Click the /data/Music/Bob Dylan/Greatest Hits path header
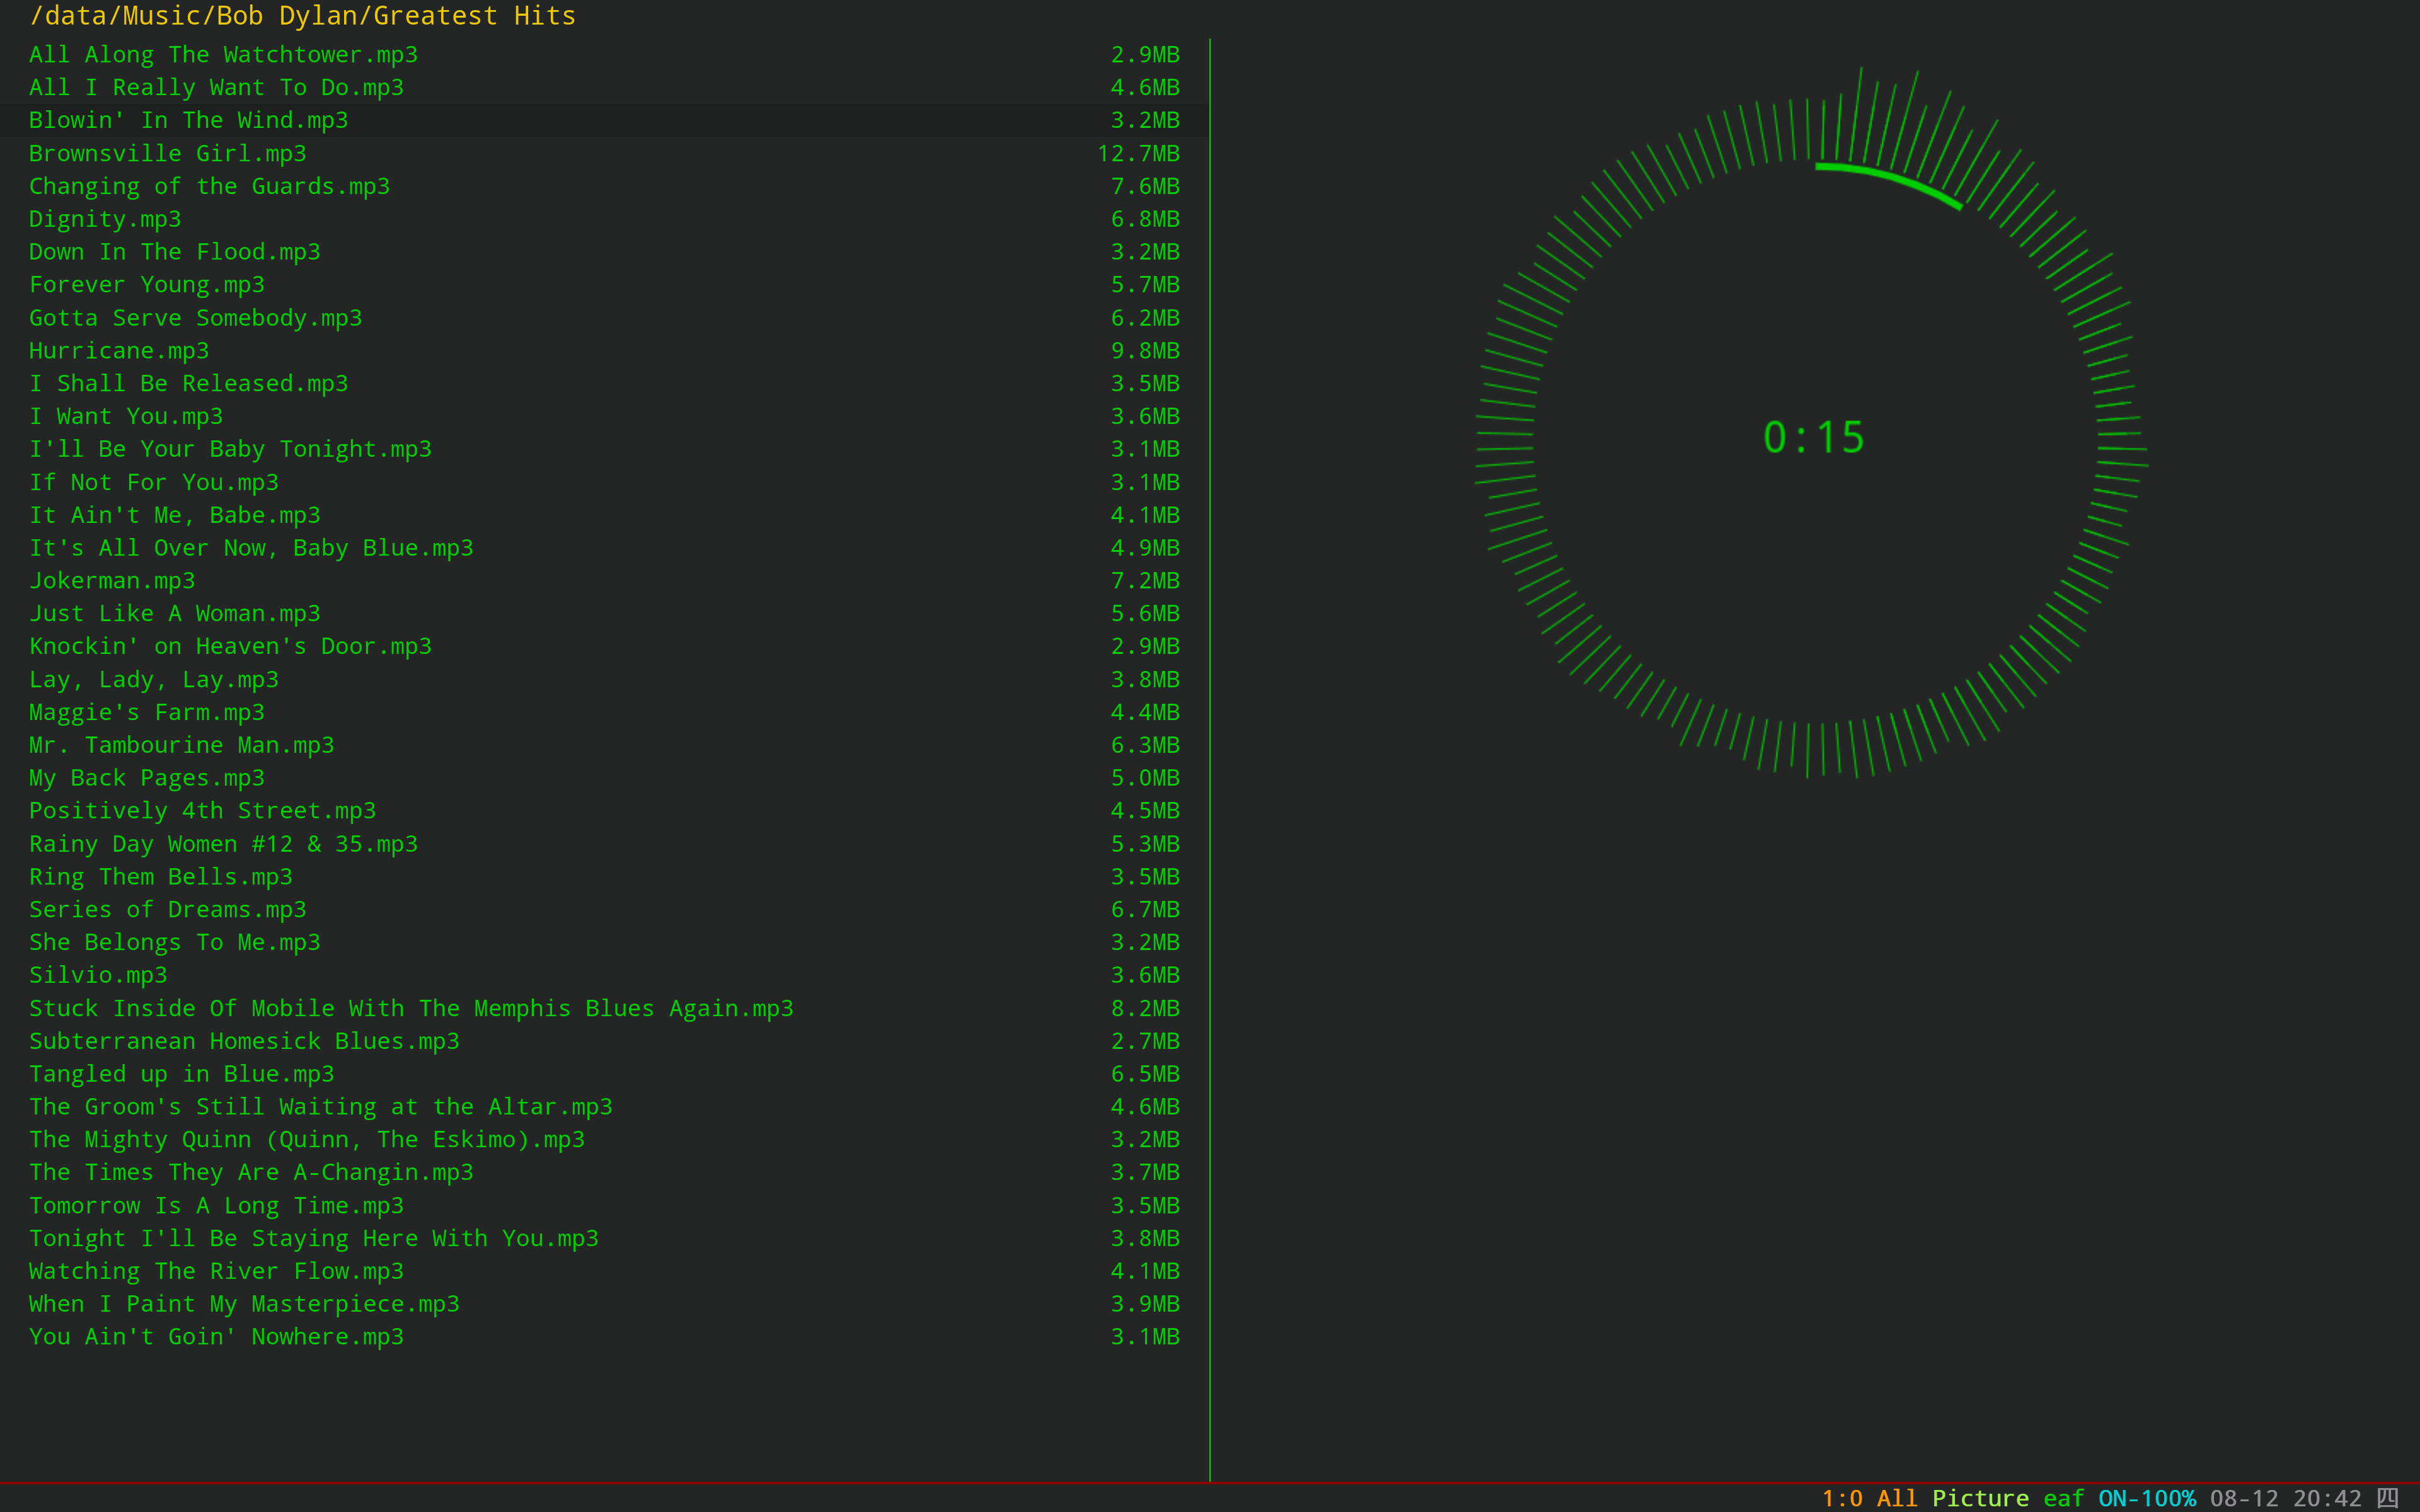The height and width of the screenshot is (1512, 2420). click(302, 16)
